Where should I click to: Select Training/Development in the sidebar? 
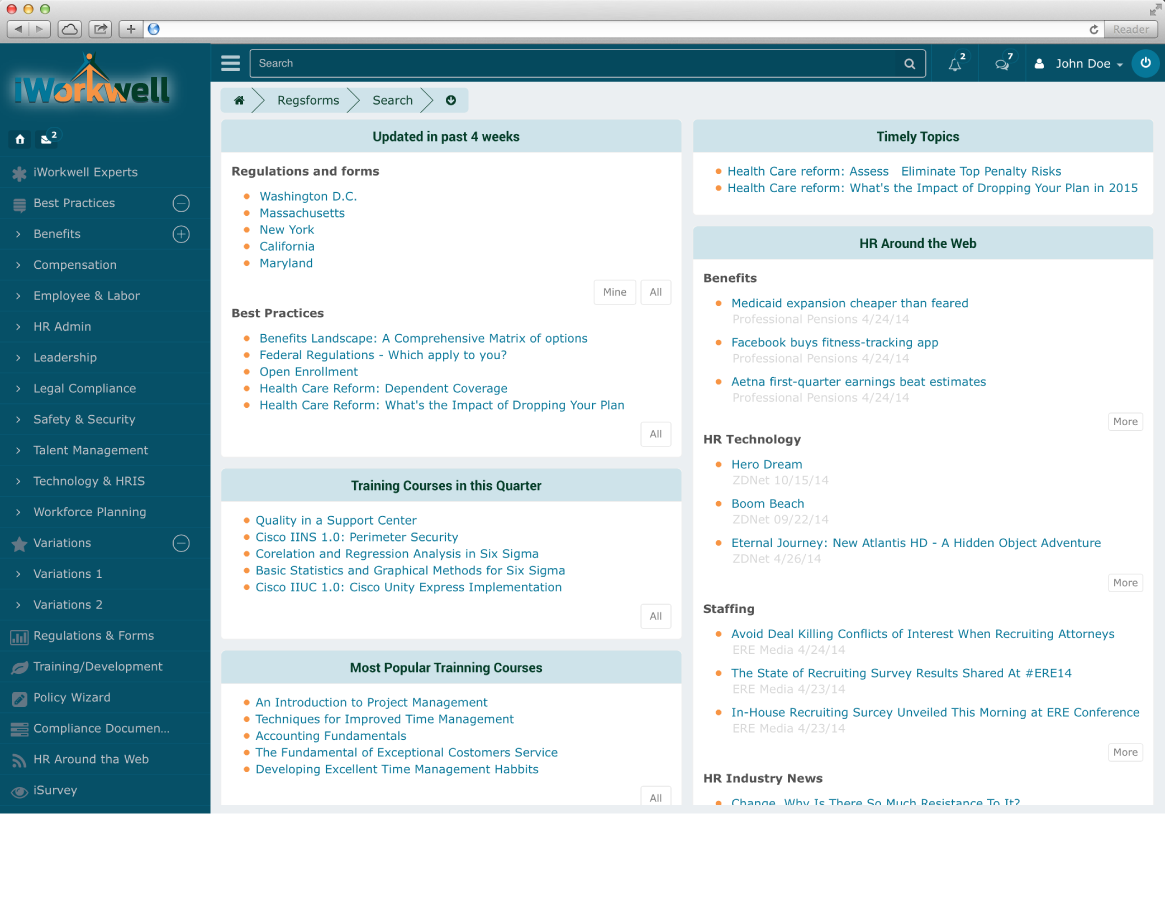point(97,667)
